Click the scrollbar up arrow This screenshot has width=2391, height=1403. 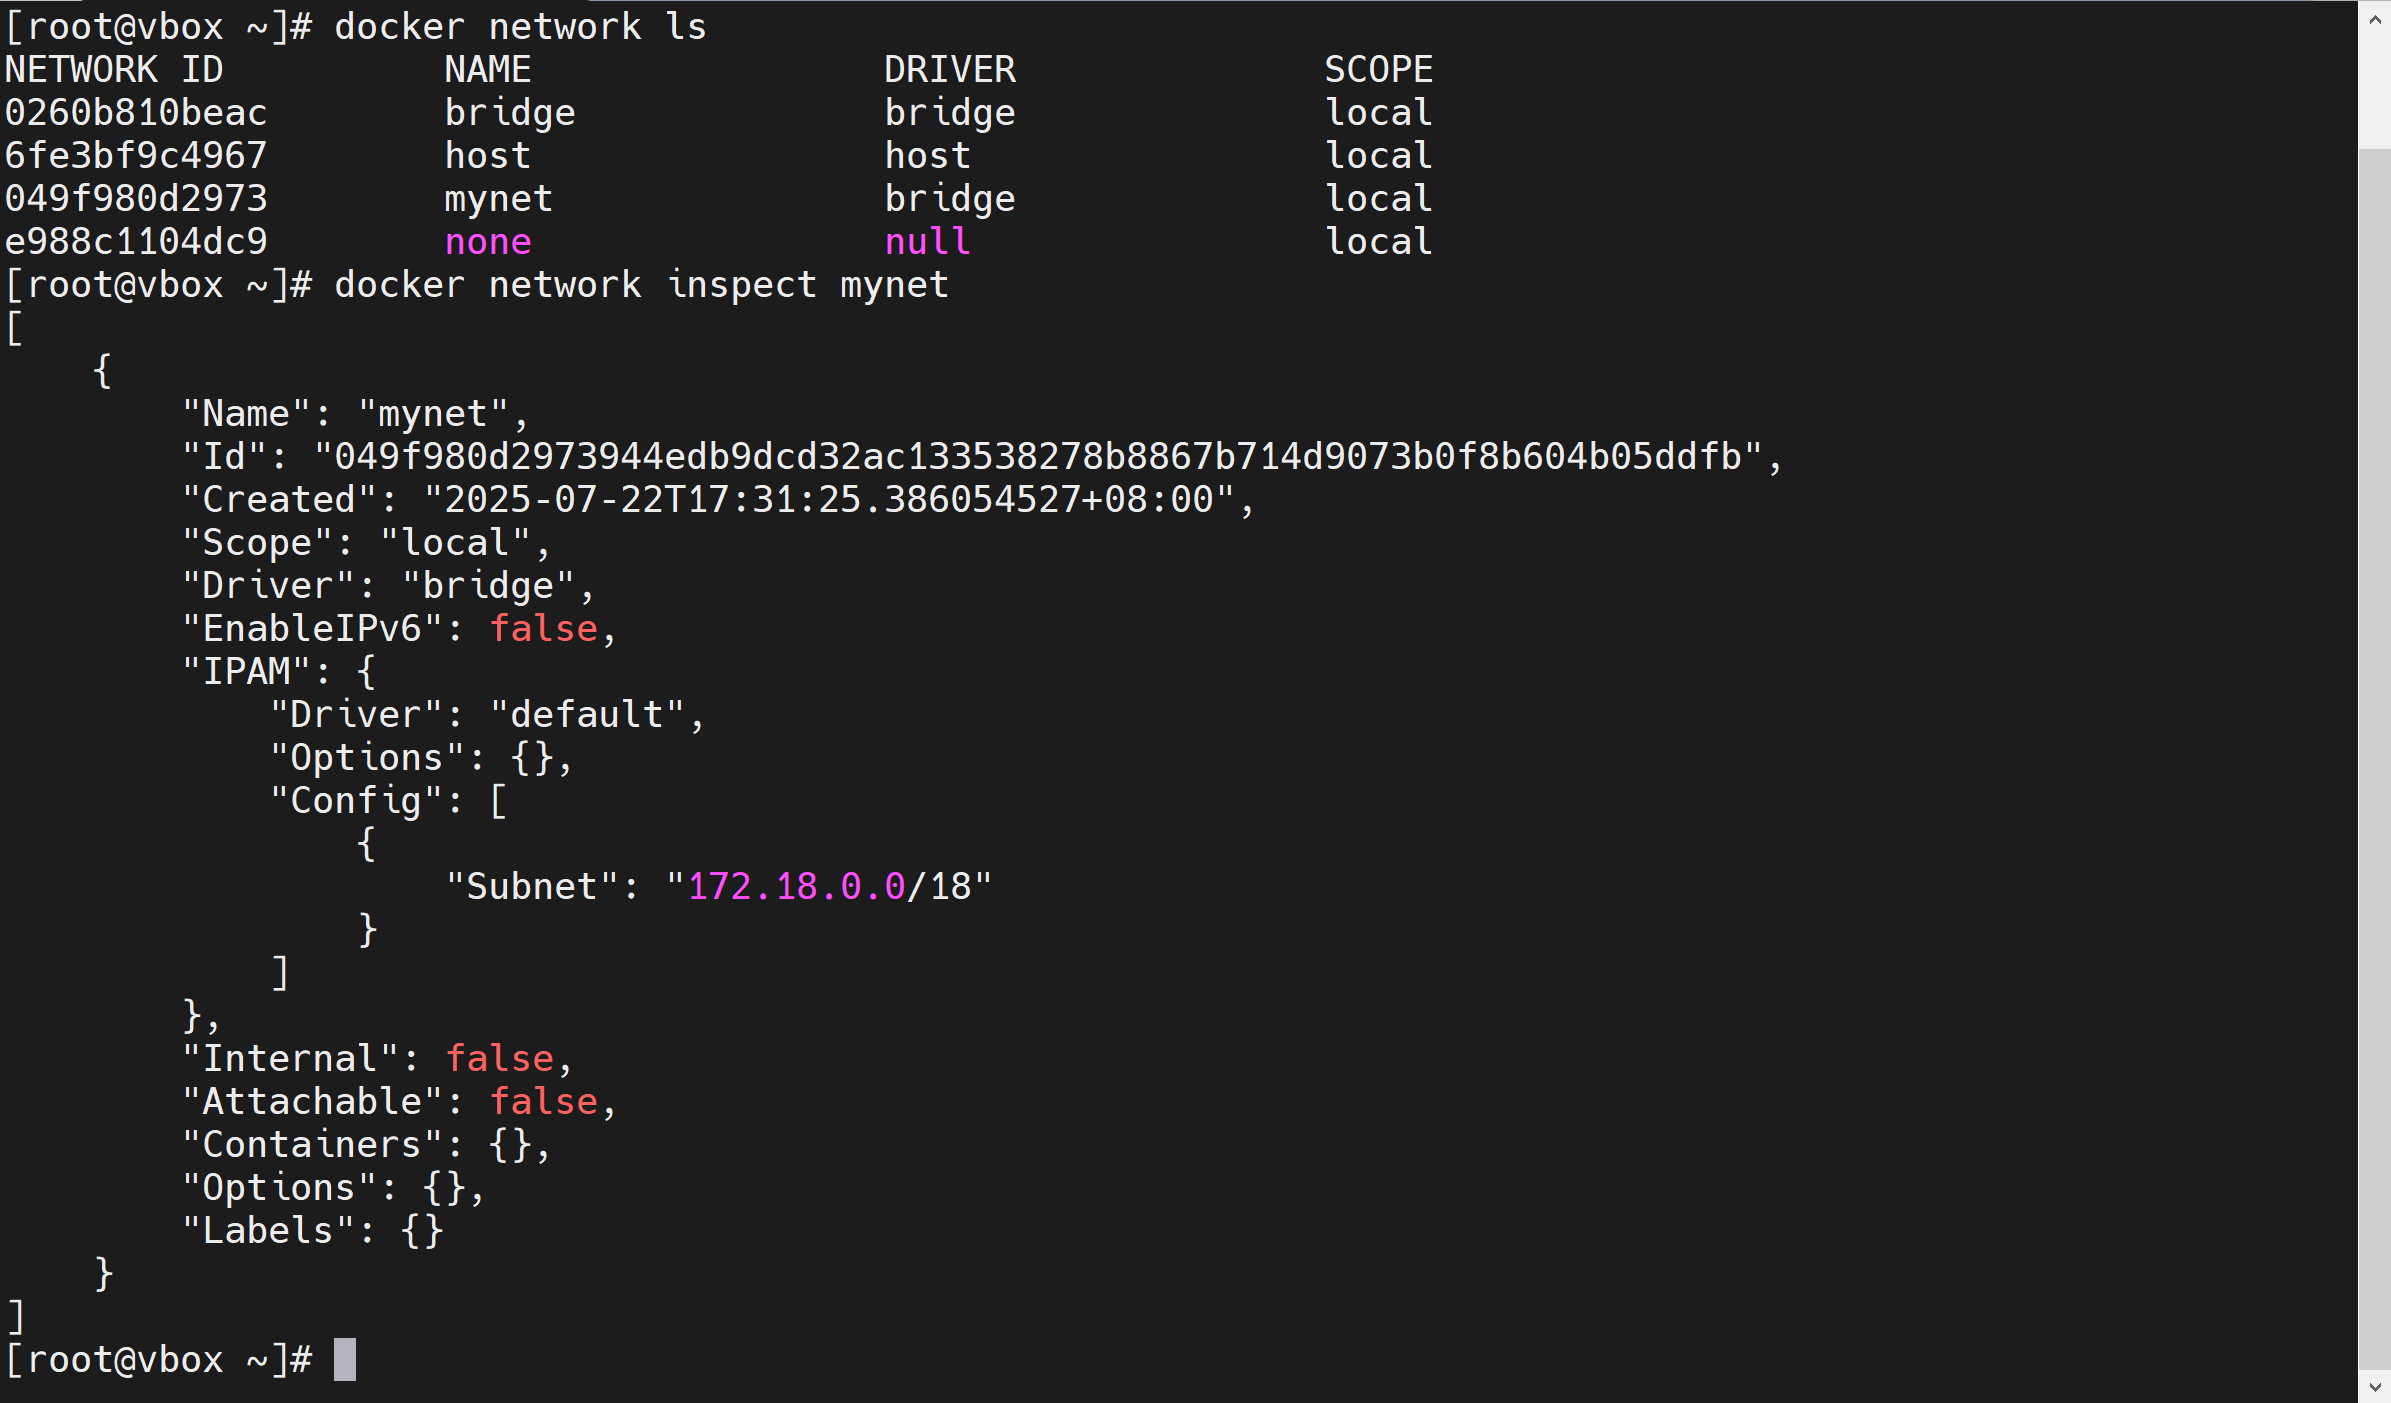tap(2374, 19)
